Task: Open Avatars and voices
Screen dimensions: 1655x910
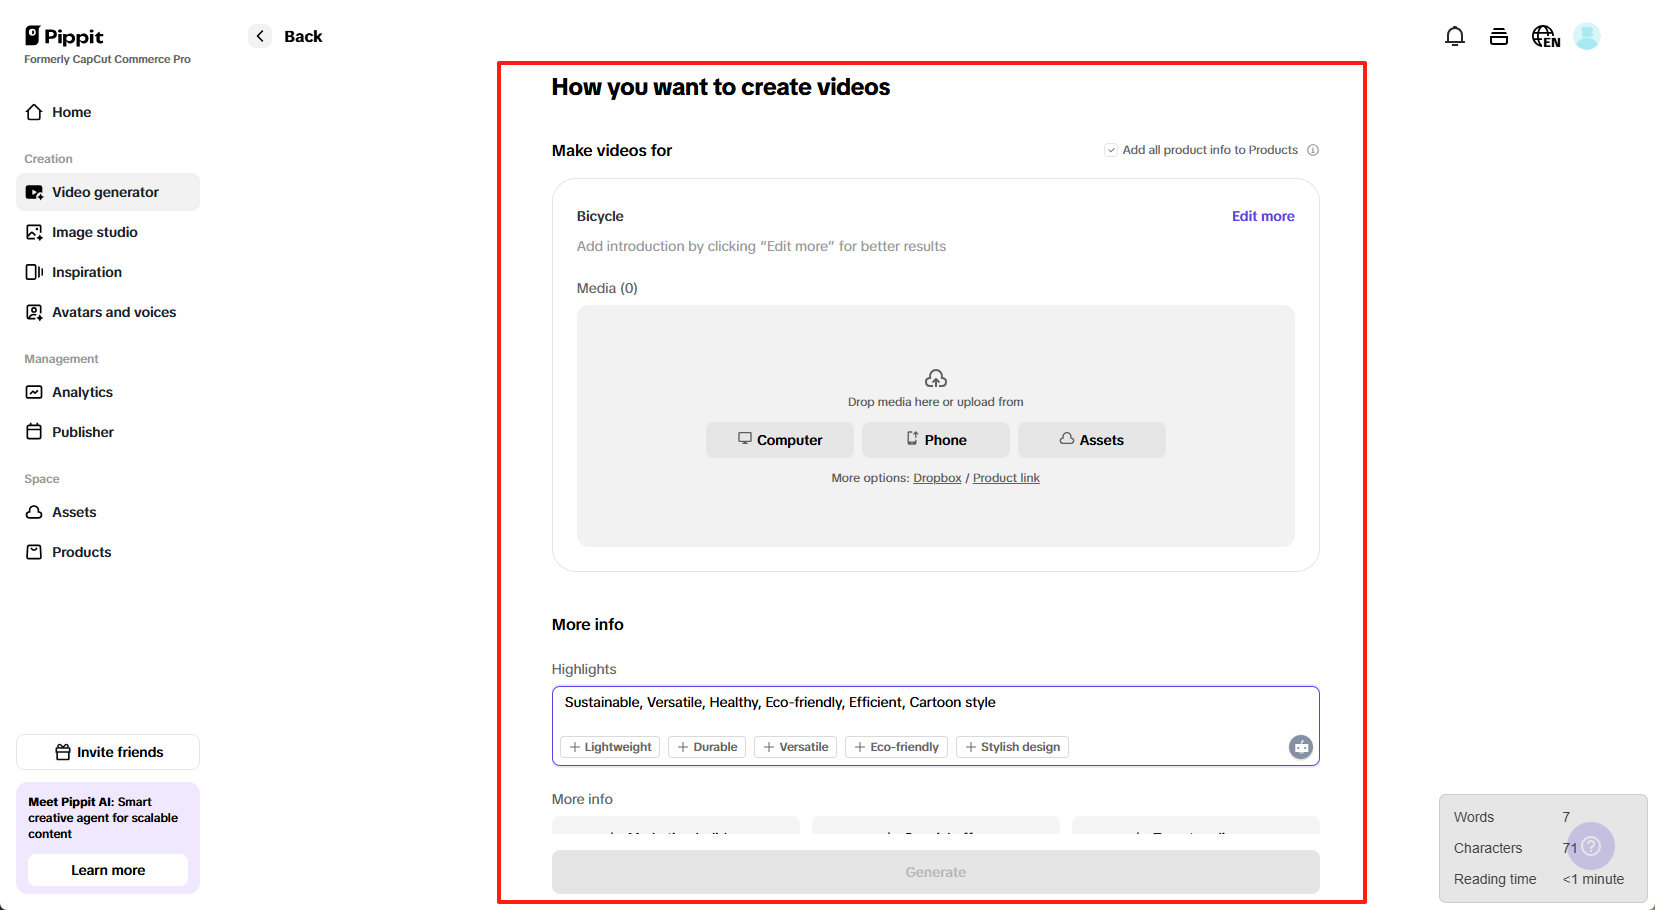Action: click(113, 312)
